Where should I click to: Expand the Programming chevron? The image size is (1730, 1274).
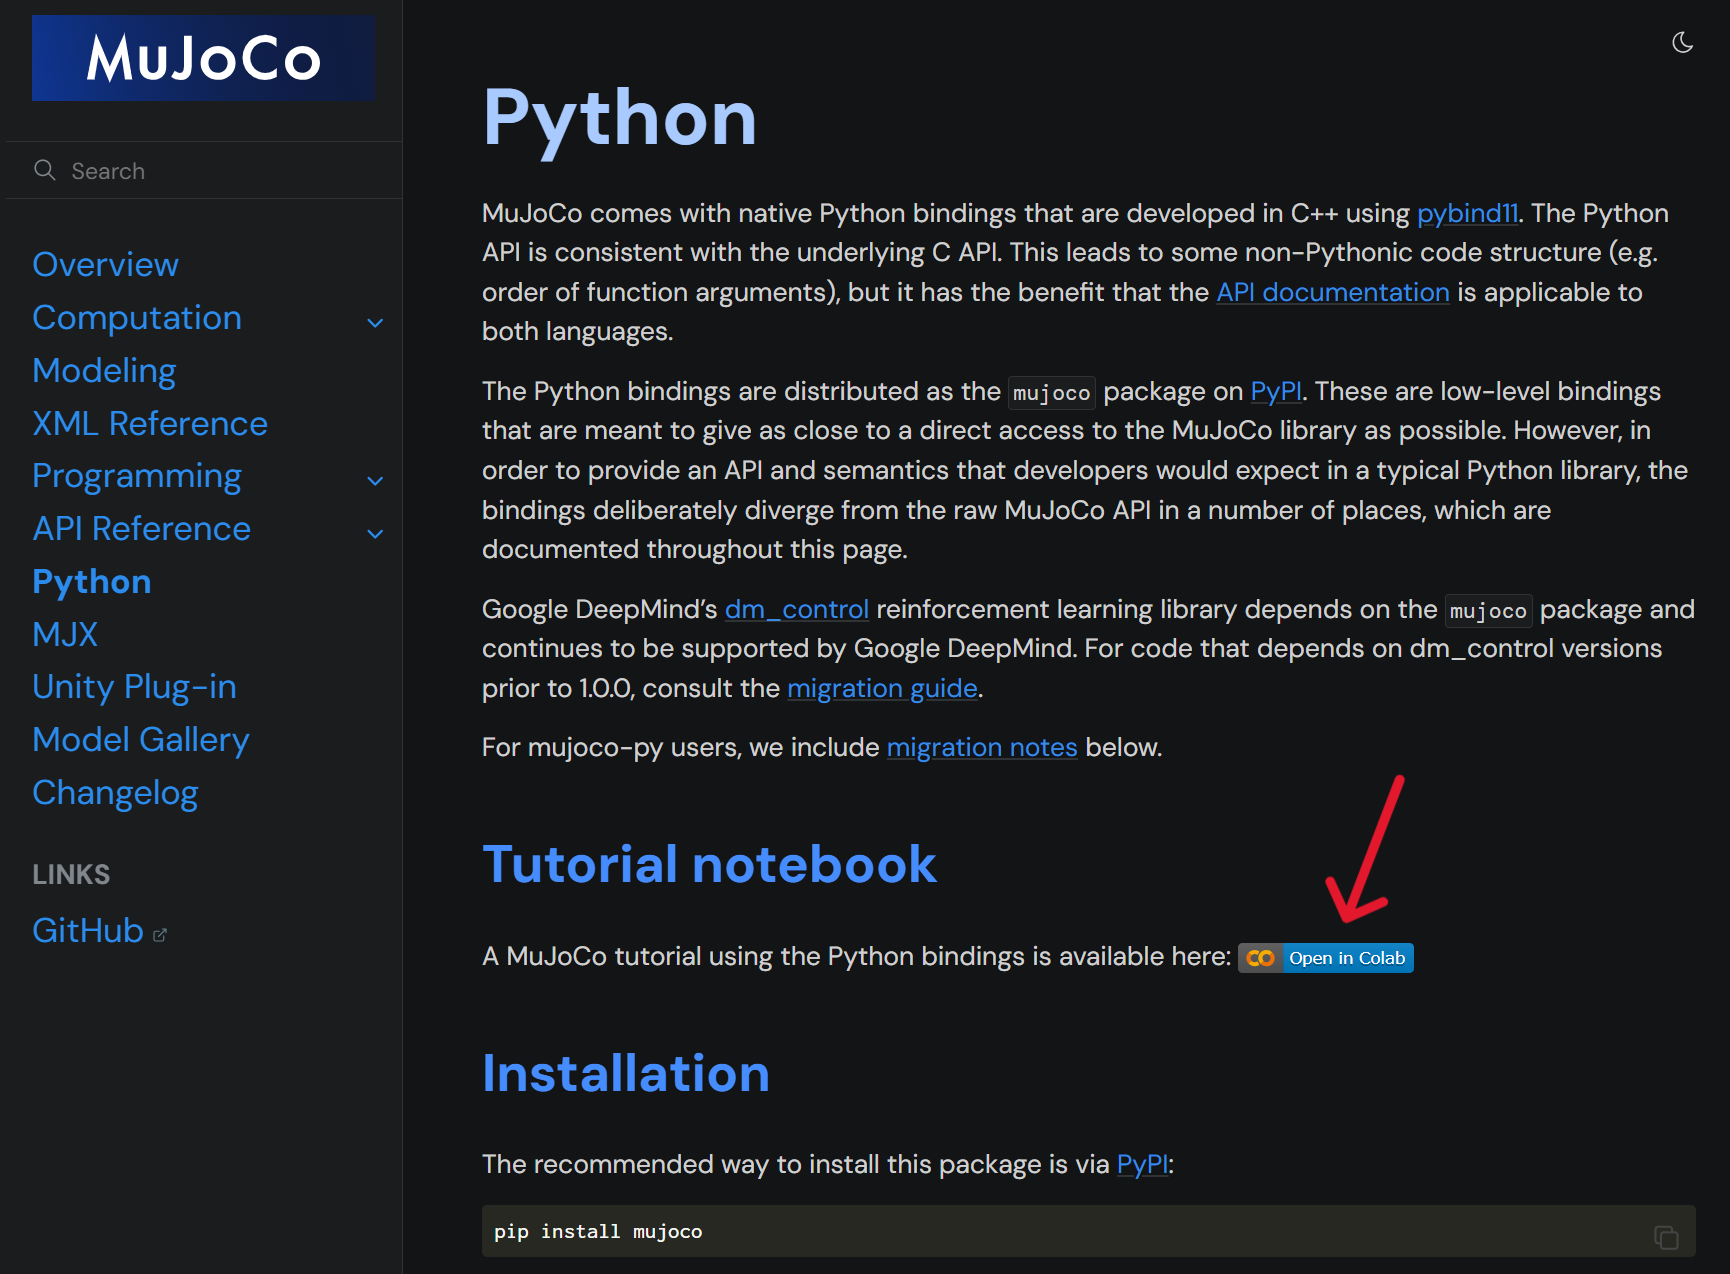375,480
